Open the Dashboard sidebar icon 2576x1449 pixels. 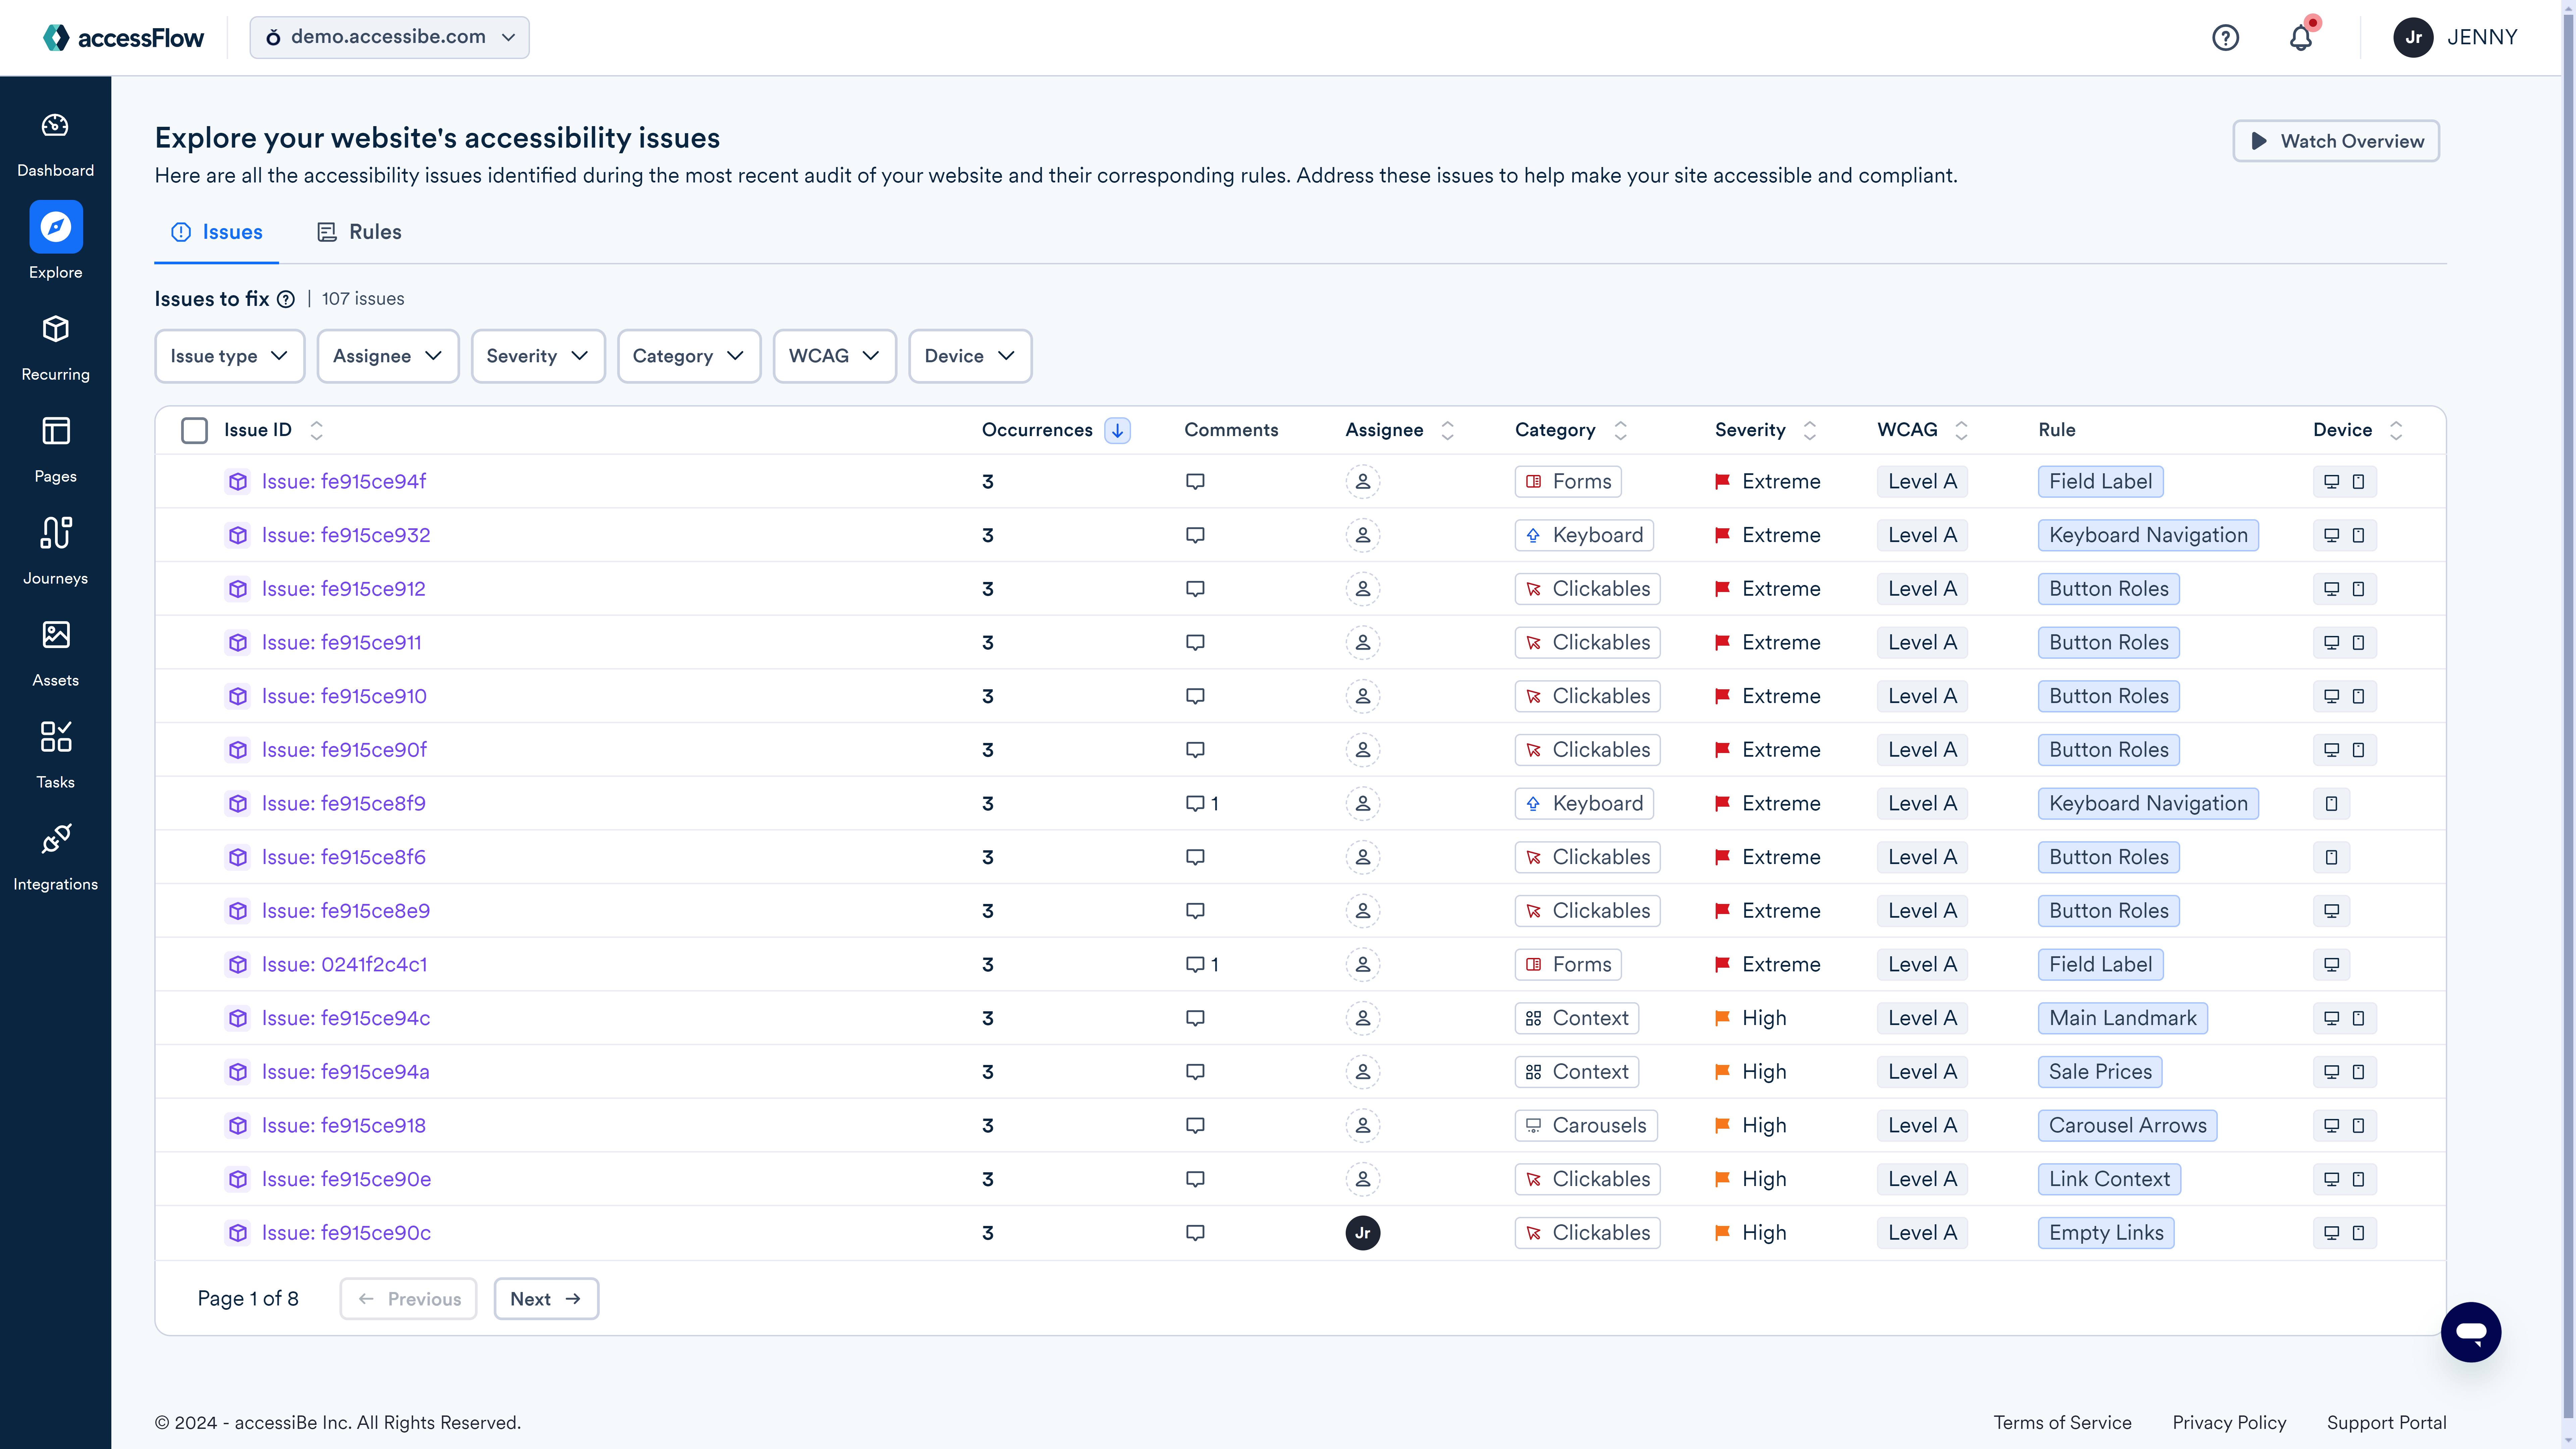[55, 126]
